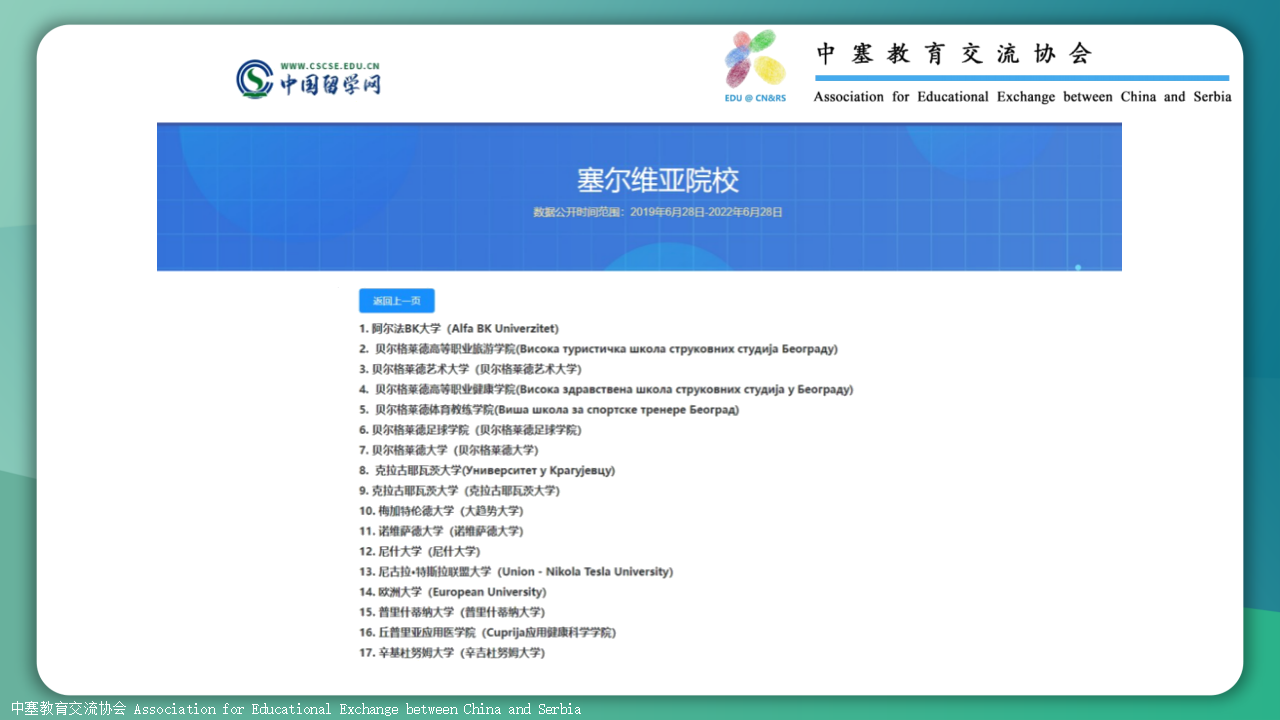
Task: Click the 数据公开时间范围 date range text
Action: click(658, 212)
